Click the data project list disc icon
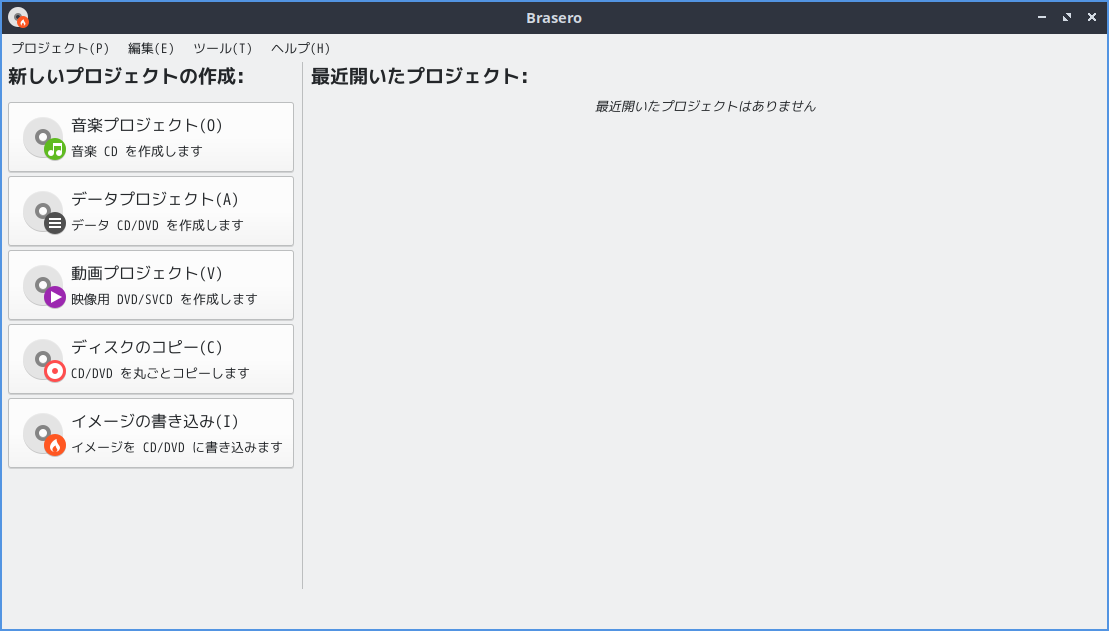 coord(44,212)
